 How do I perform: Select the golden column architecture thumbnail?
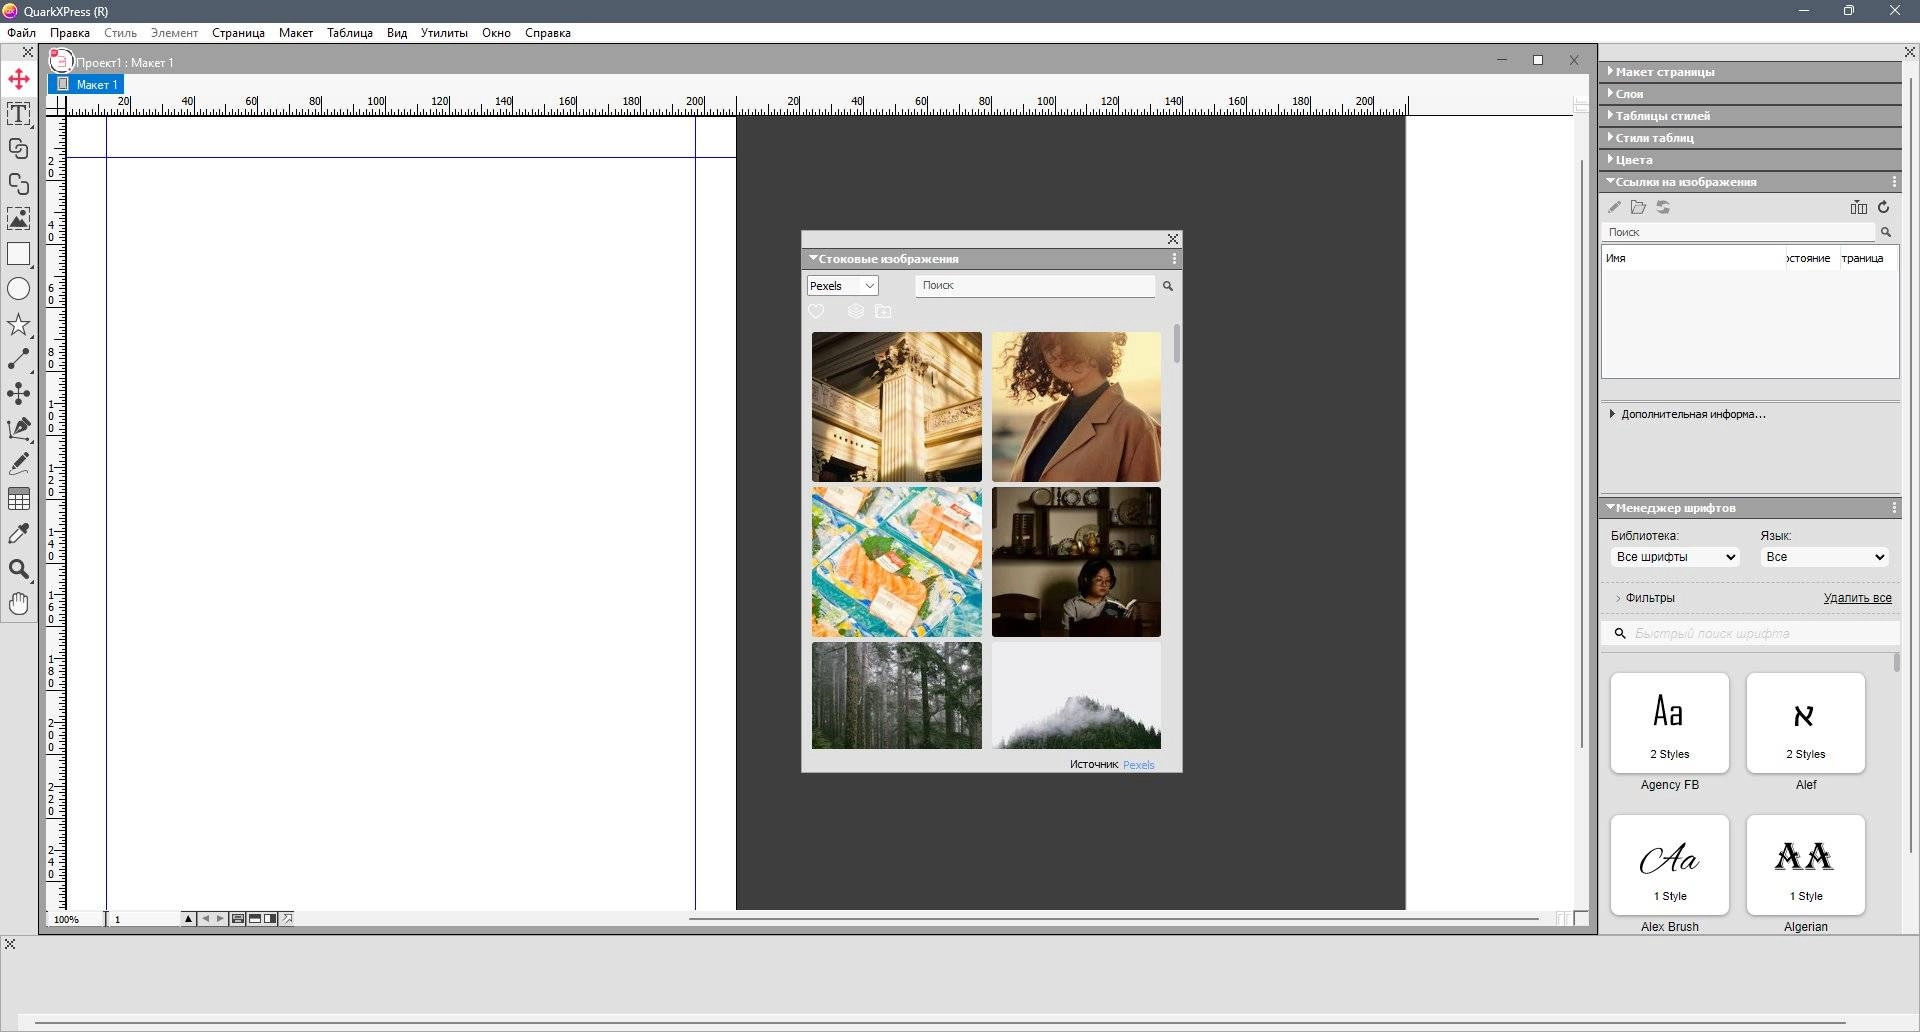click(x=896, y=407)
